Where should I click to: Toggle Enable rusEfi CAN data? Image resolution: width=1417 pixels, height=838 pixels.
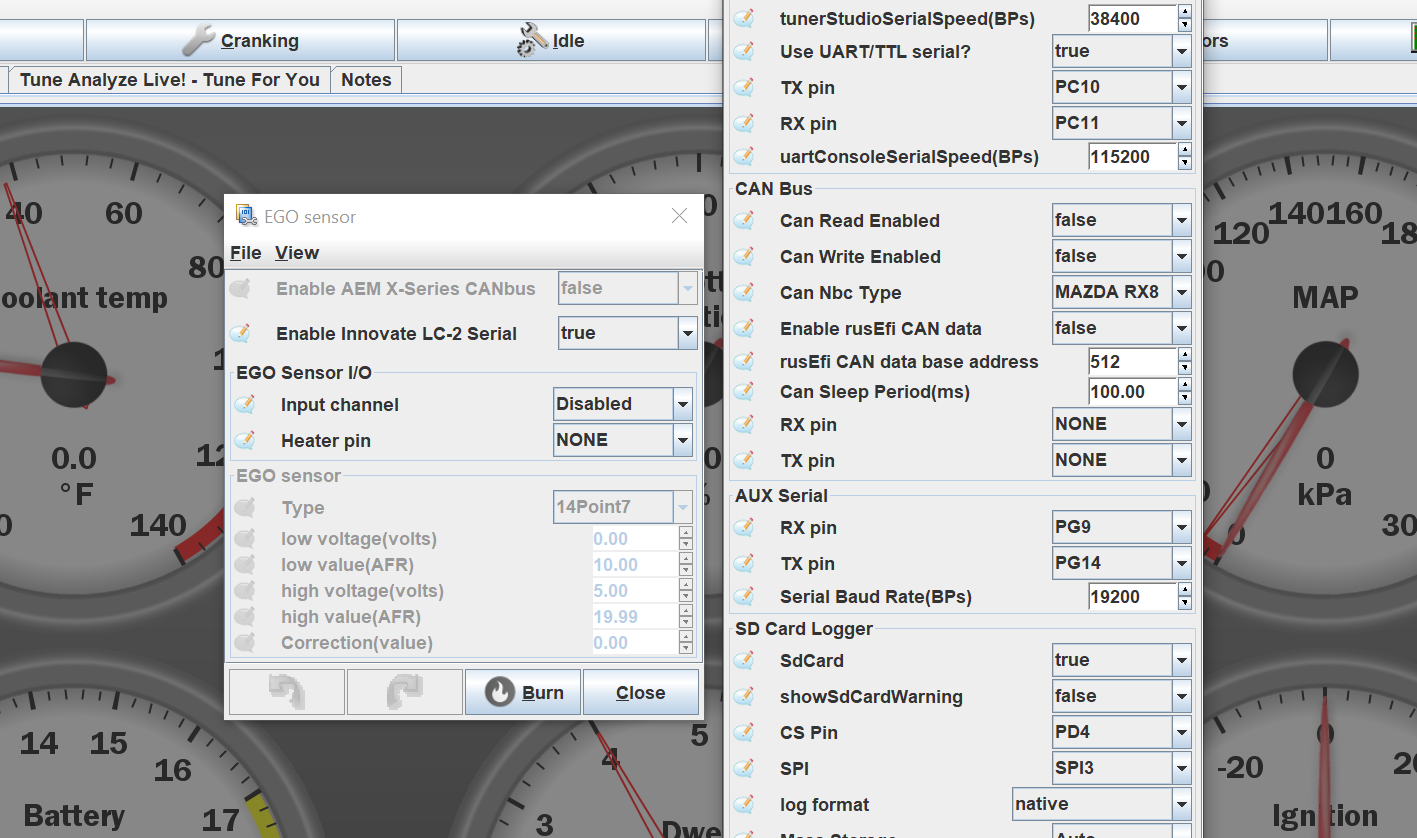1180,327
